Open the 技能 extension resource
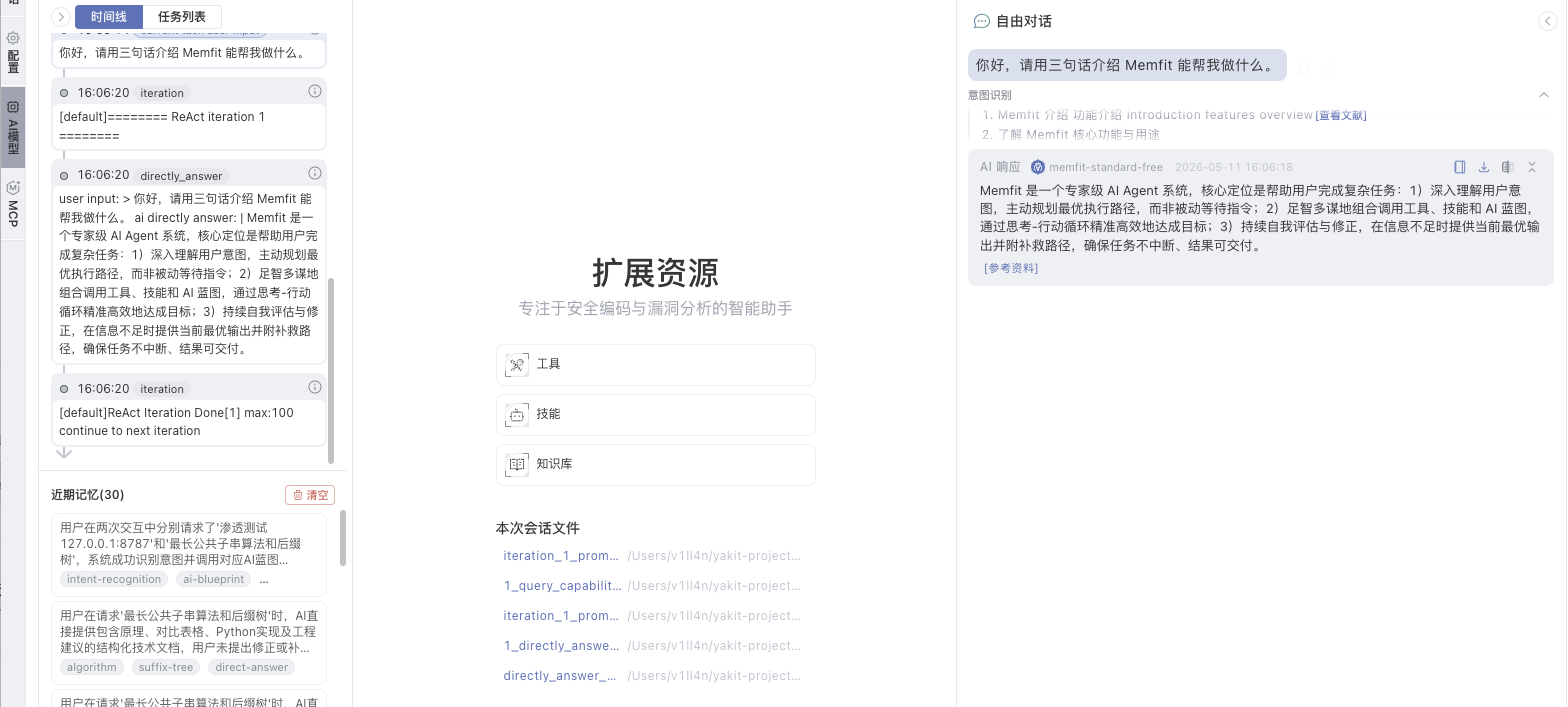The image size is (1568, 707). tap(656, 414)
